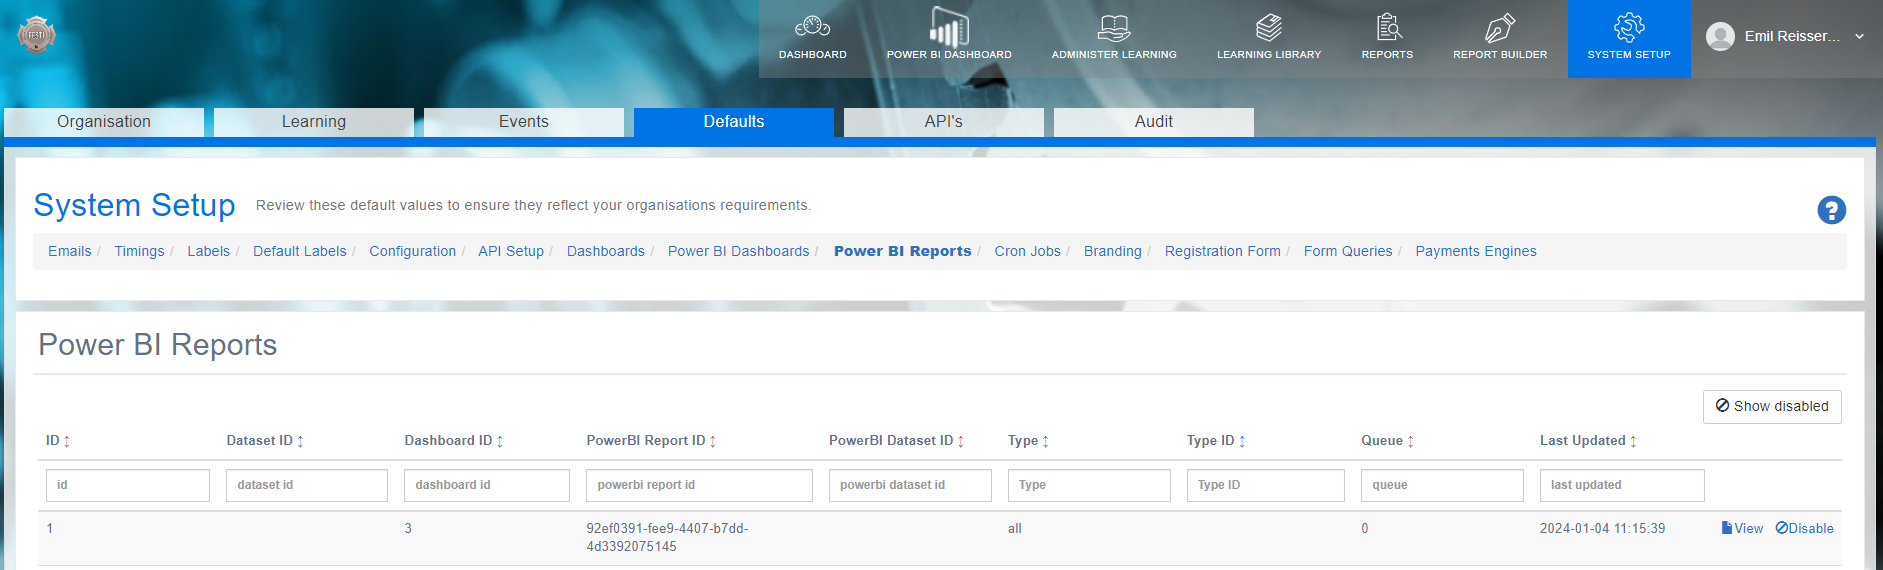Open the Default Labels link
The image size is (1883, 570).
click(300, 251)
